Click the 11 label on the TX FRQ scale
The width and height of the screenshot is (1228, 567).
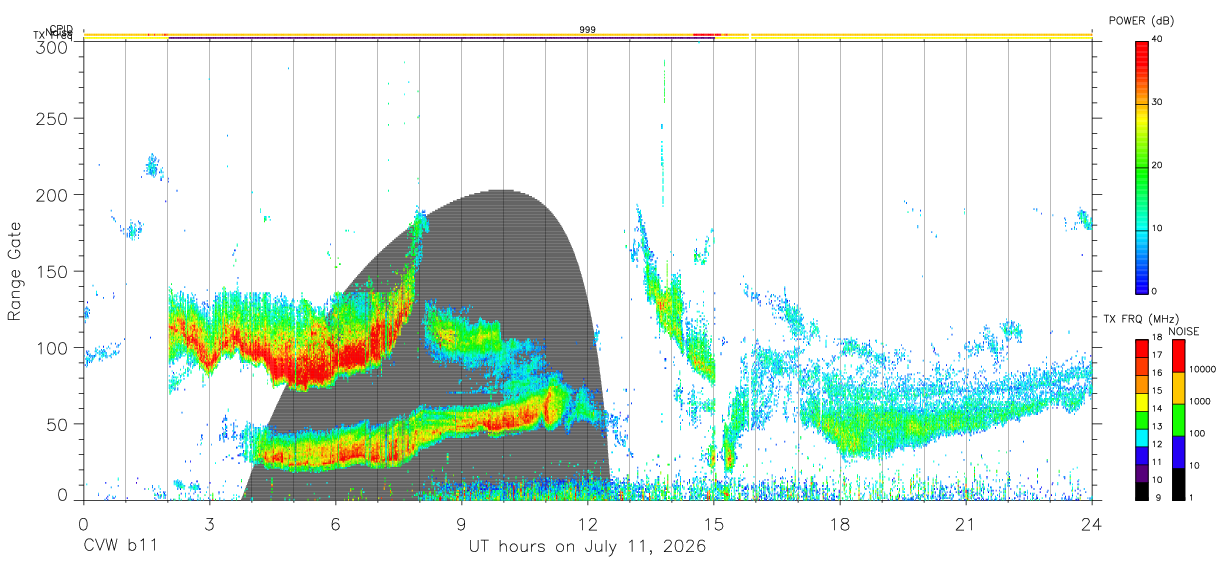coord(1157,462)
